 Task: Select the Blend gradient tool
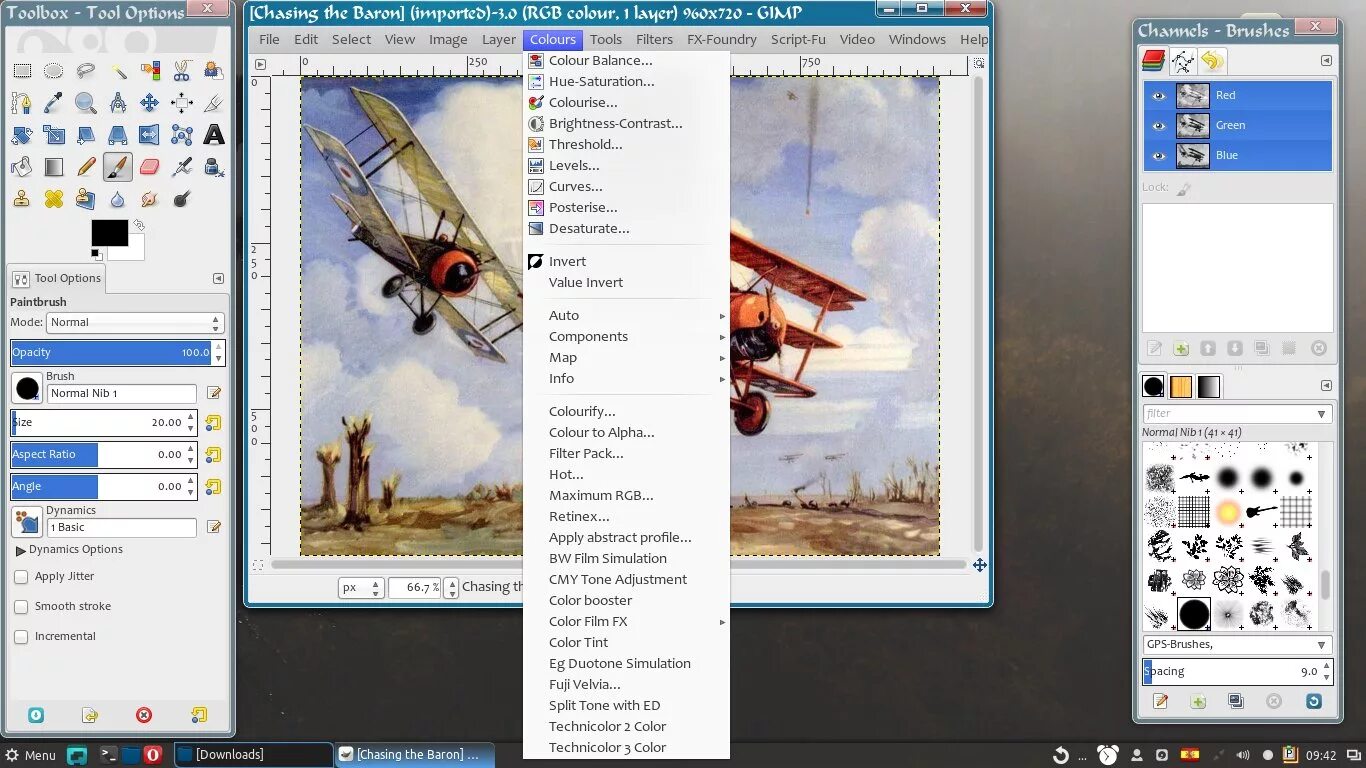54,167
